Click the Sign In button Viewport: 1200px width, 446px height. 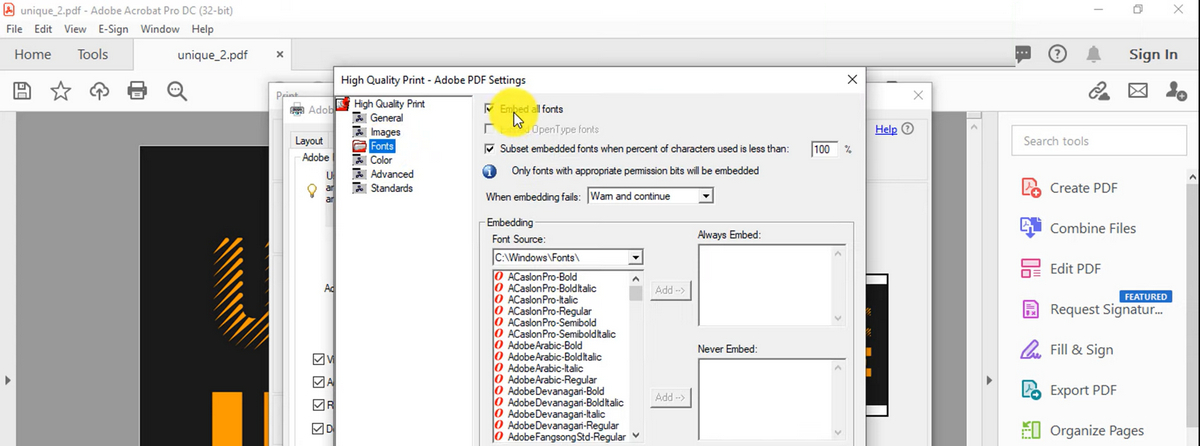point(1152,54)
